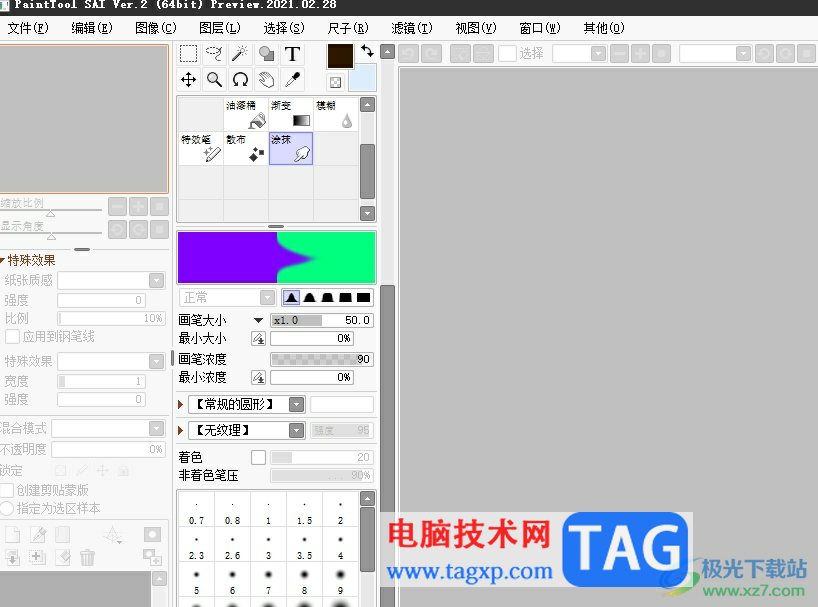Choose the 特效笔 effect pen tool
The image size is (818, 607).
pos(201,148)
